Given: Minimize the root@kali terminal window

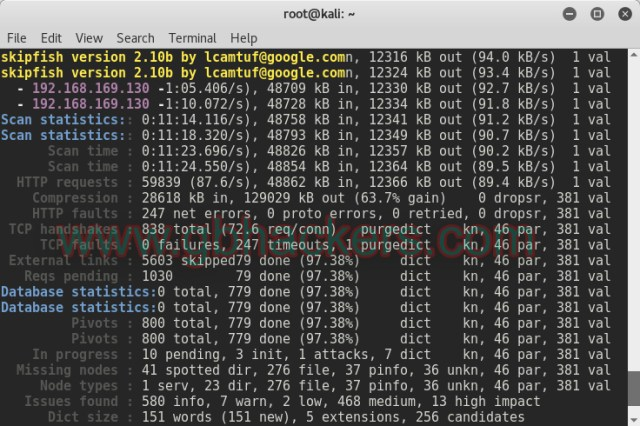Looking at the screenshot, I should (570, 13).
